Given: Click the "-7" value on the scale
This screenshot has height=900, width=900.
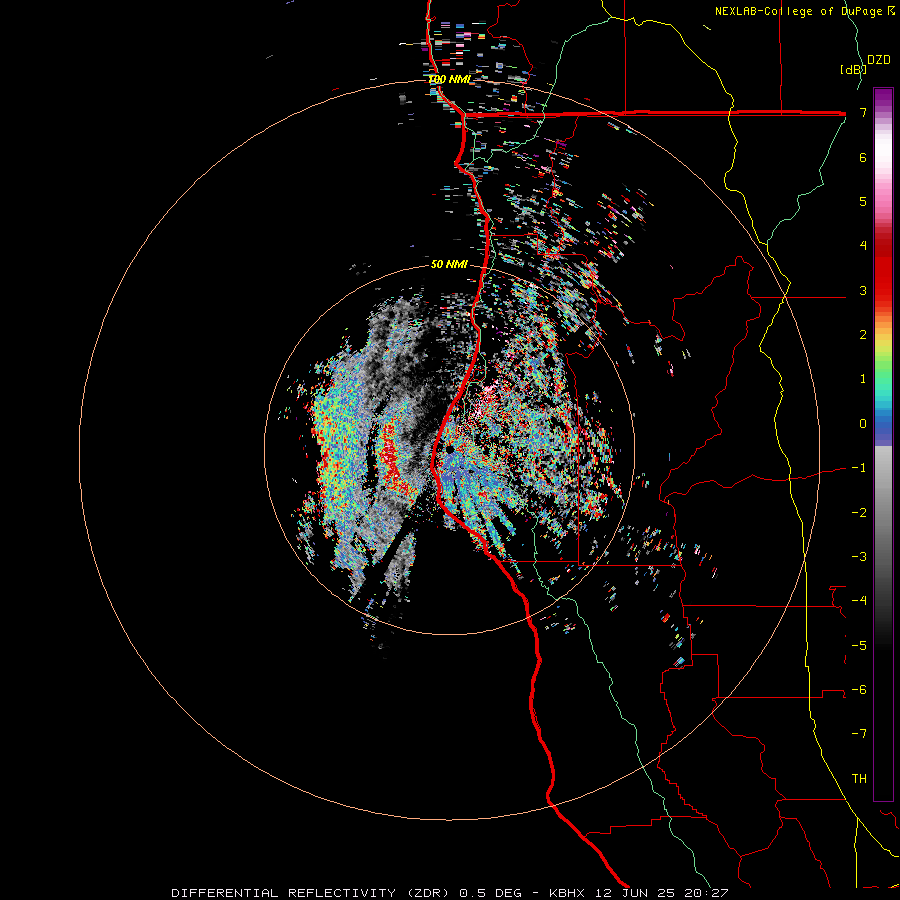Looking at the screenshot, I should [x=859, y=734].
